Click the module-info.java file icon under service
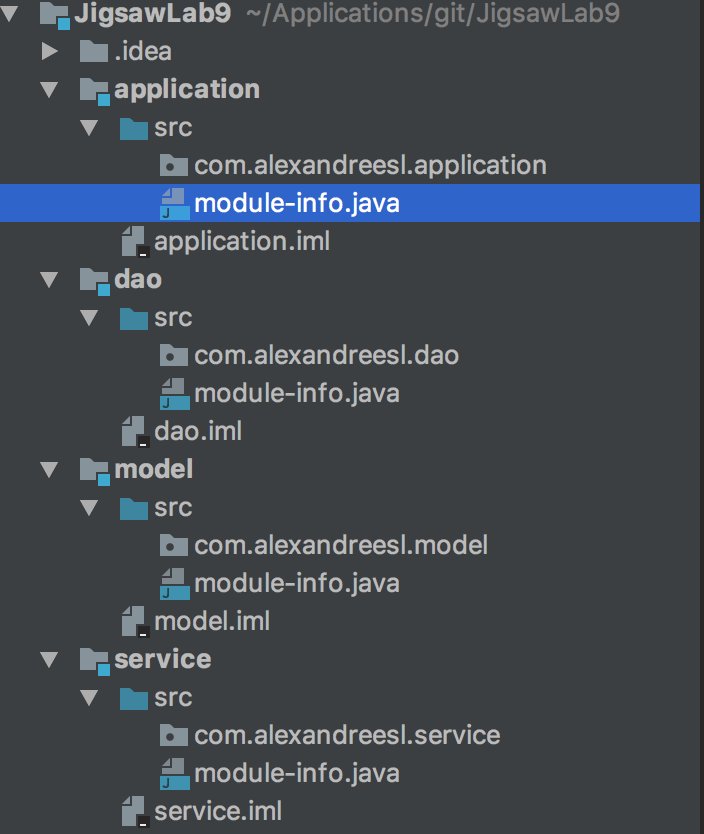704x834 pixels. (x=174, y=773)
